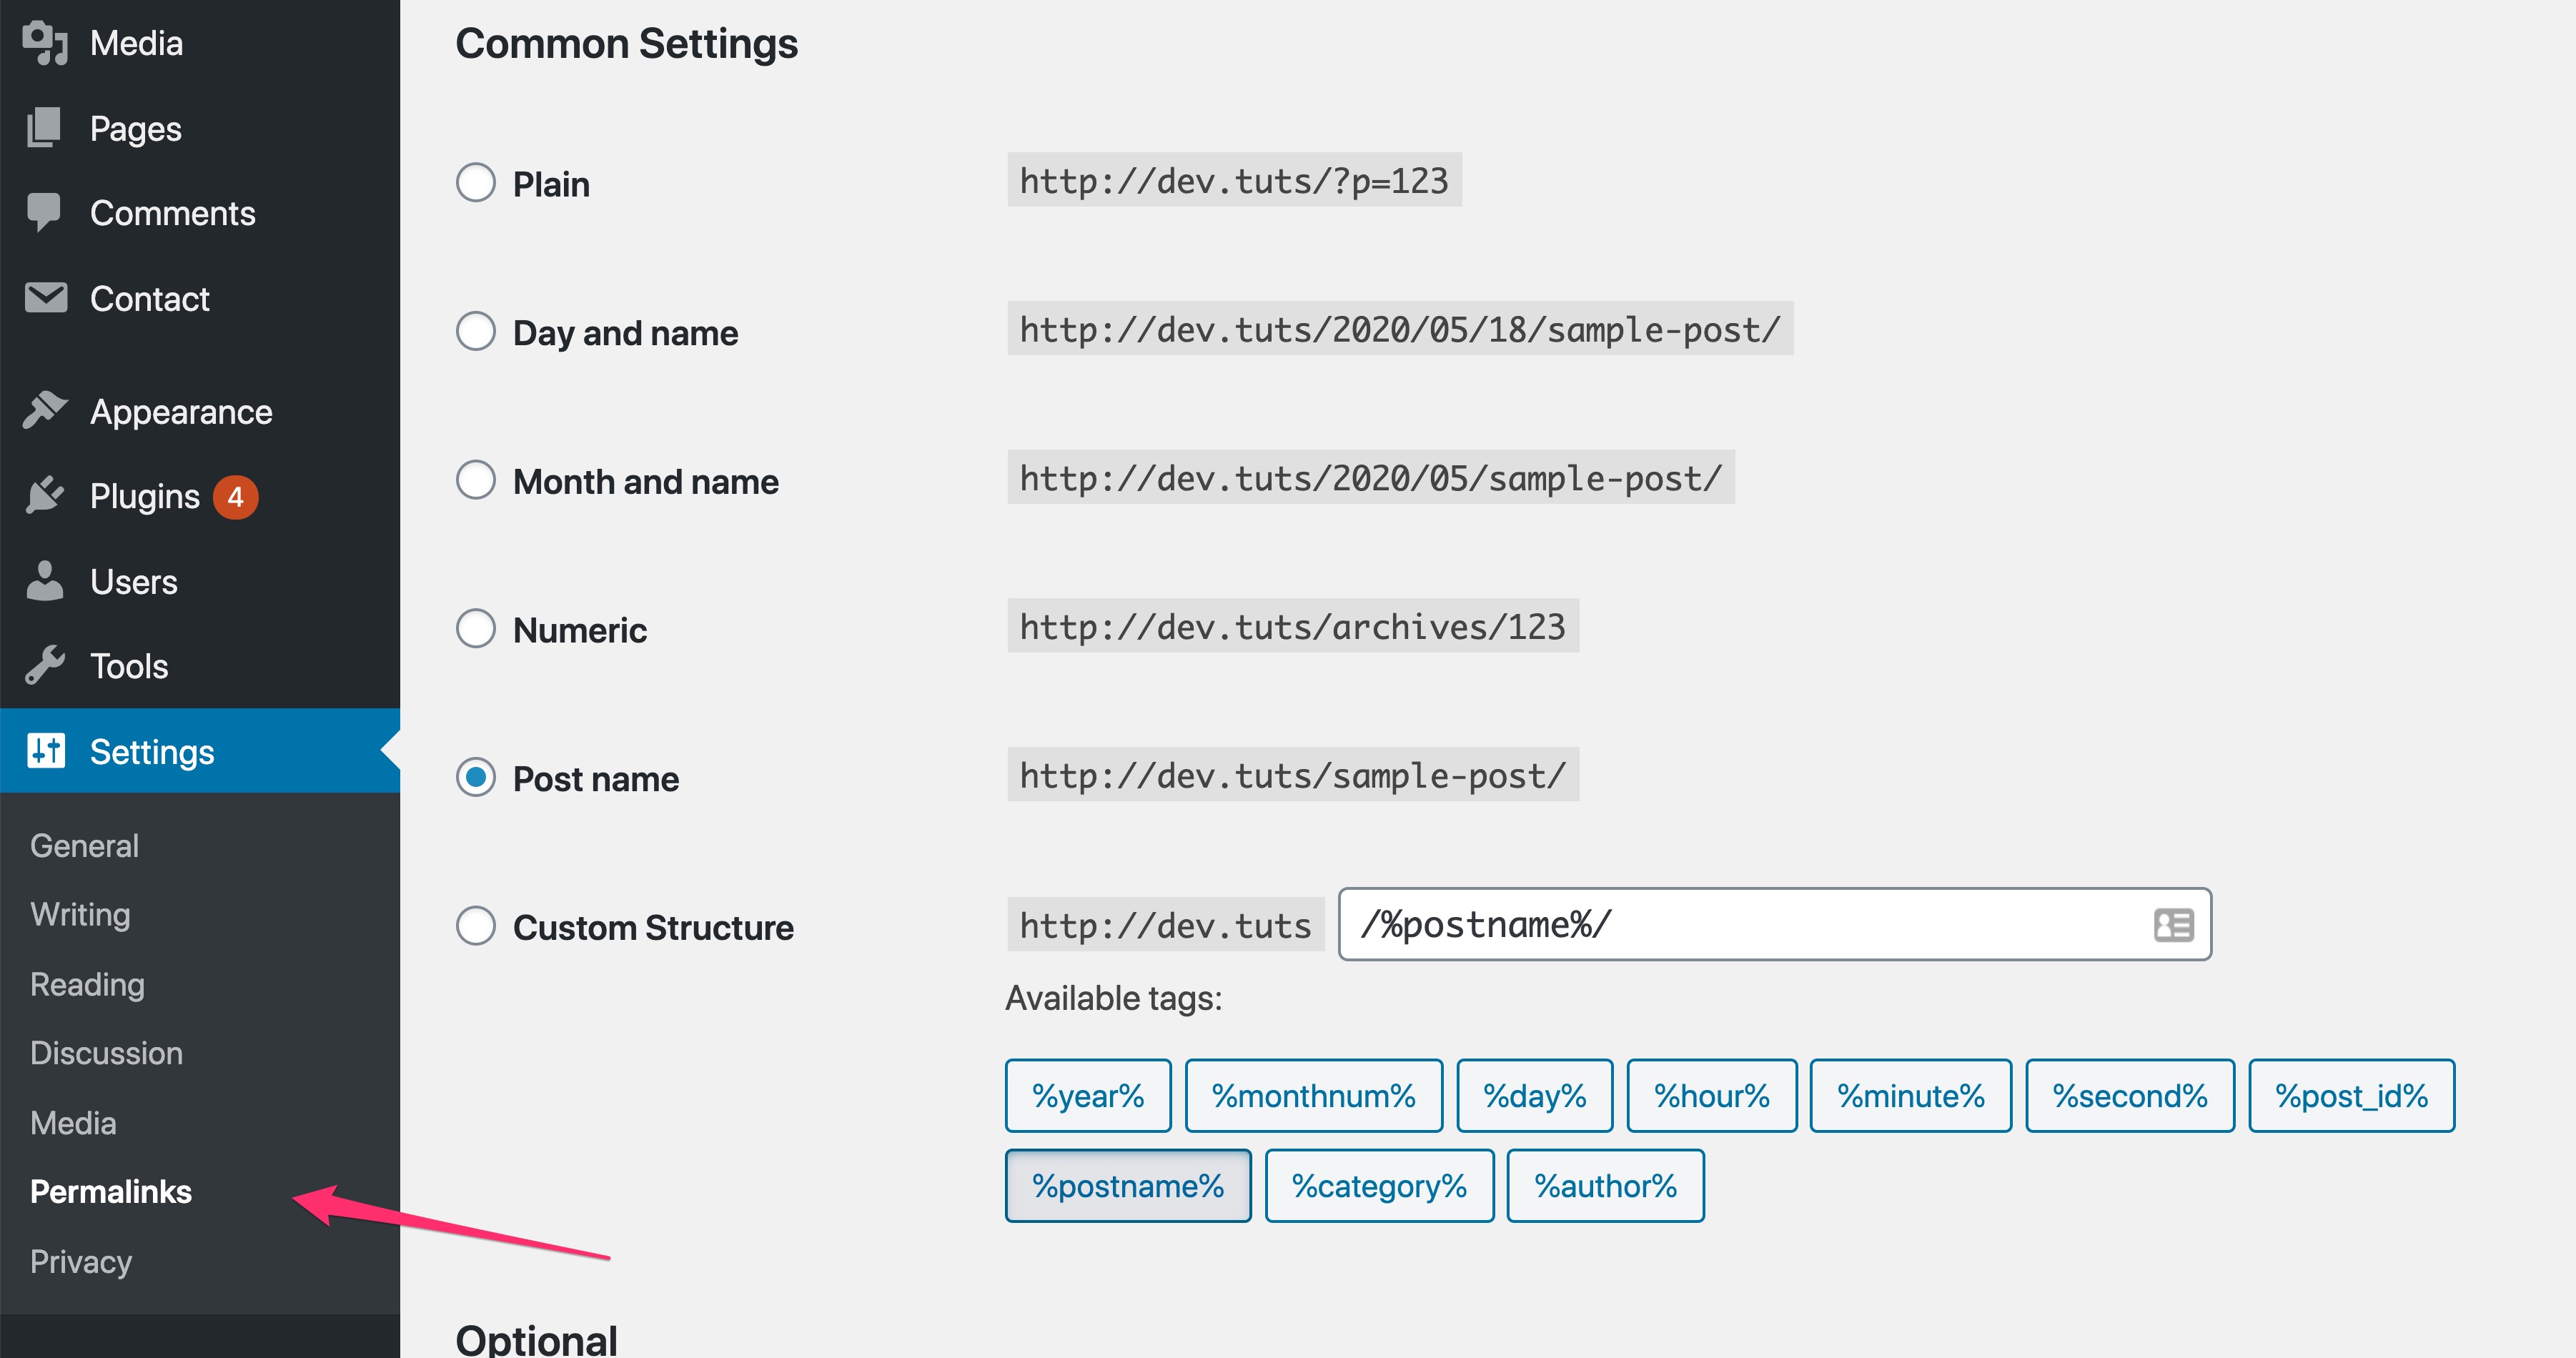Screen dimensions: 2576x1358
Task: Click the Comments speech bubble icon
Action: 44,212
